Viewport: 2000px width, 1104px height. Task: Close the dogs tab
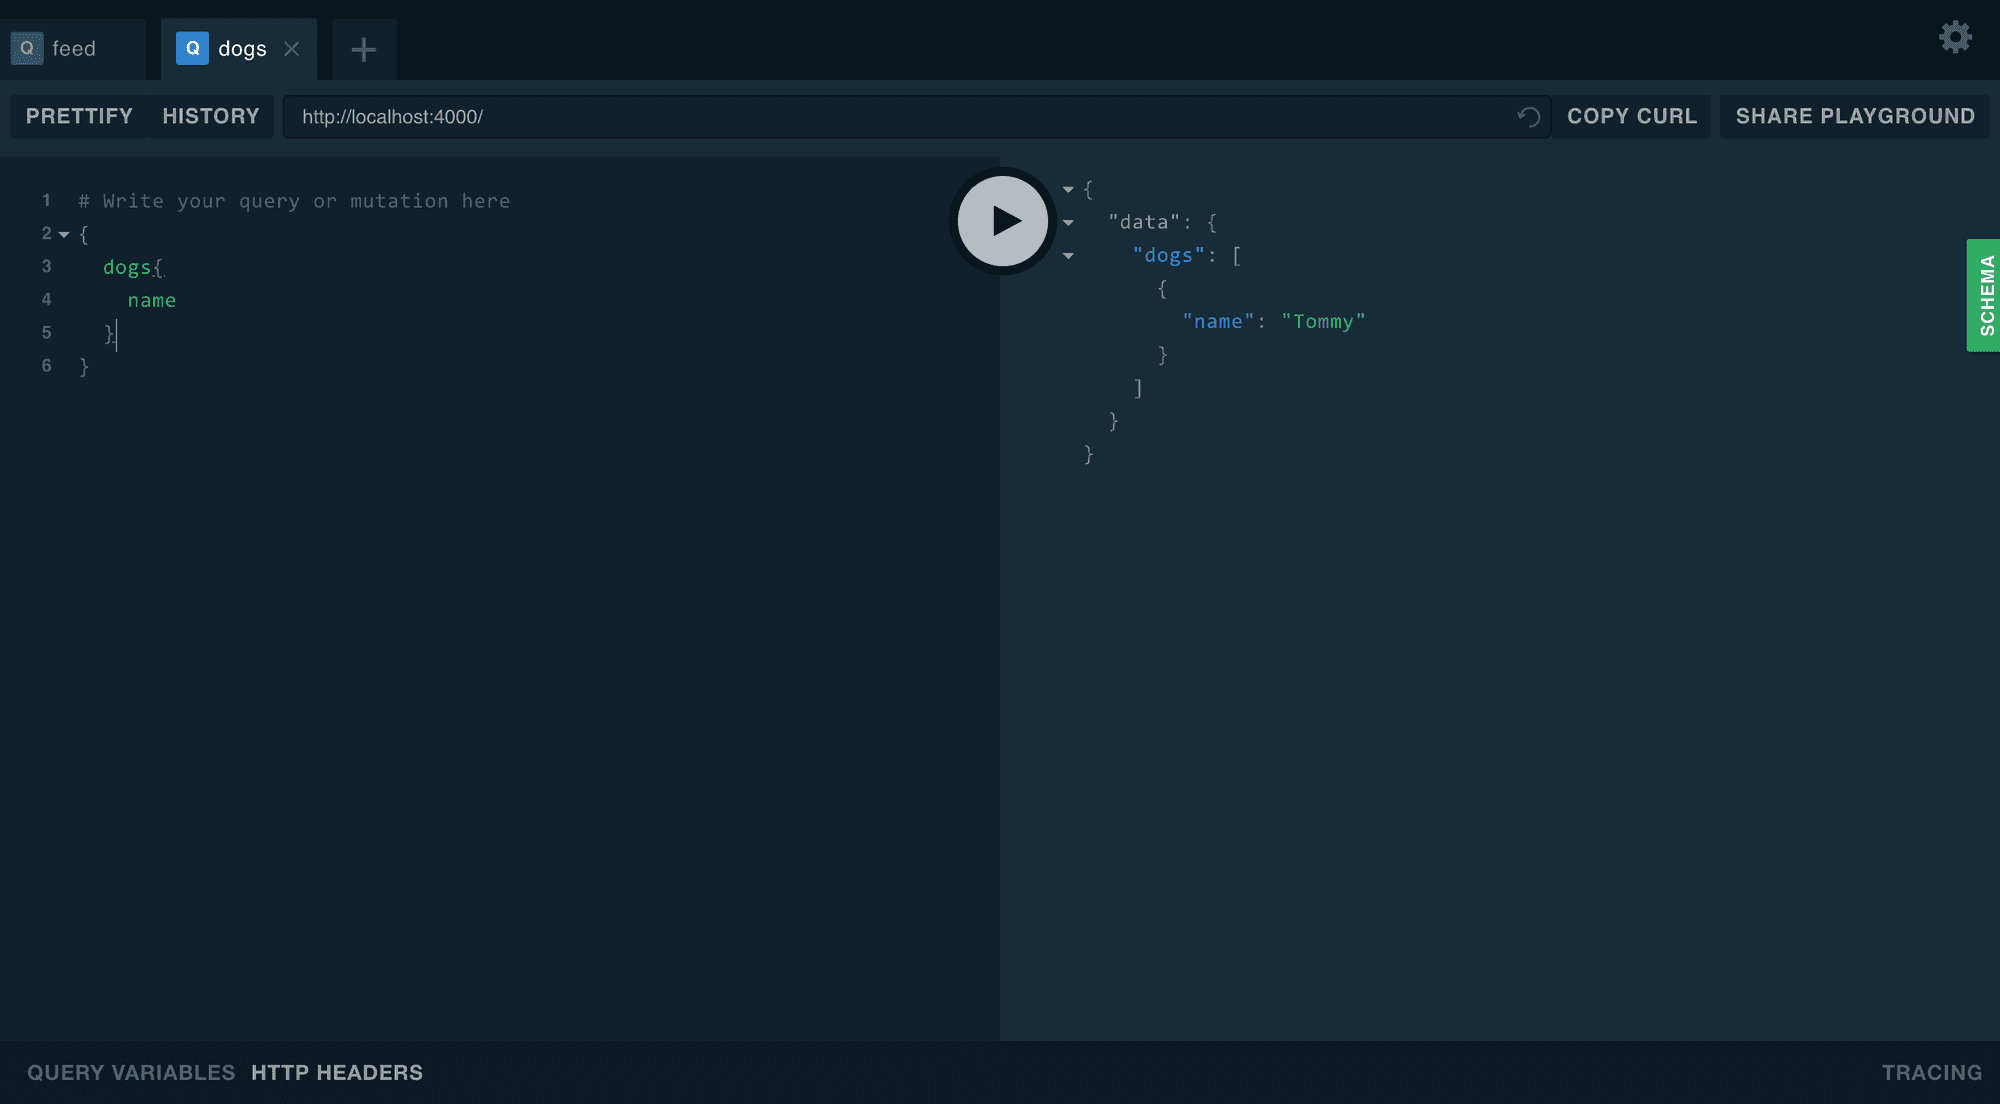[291, 49]
